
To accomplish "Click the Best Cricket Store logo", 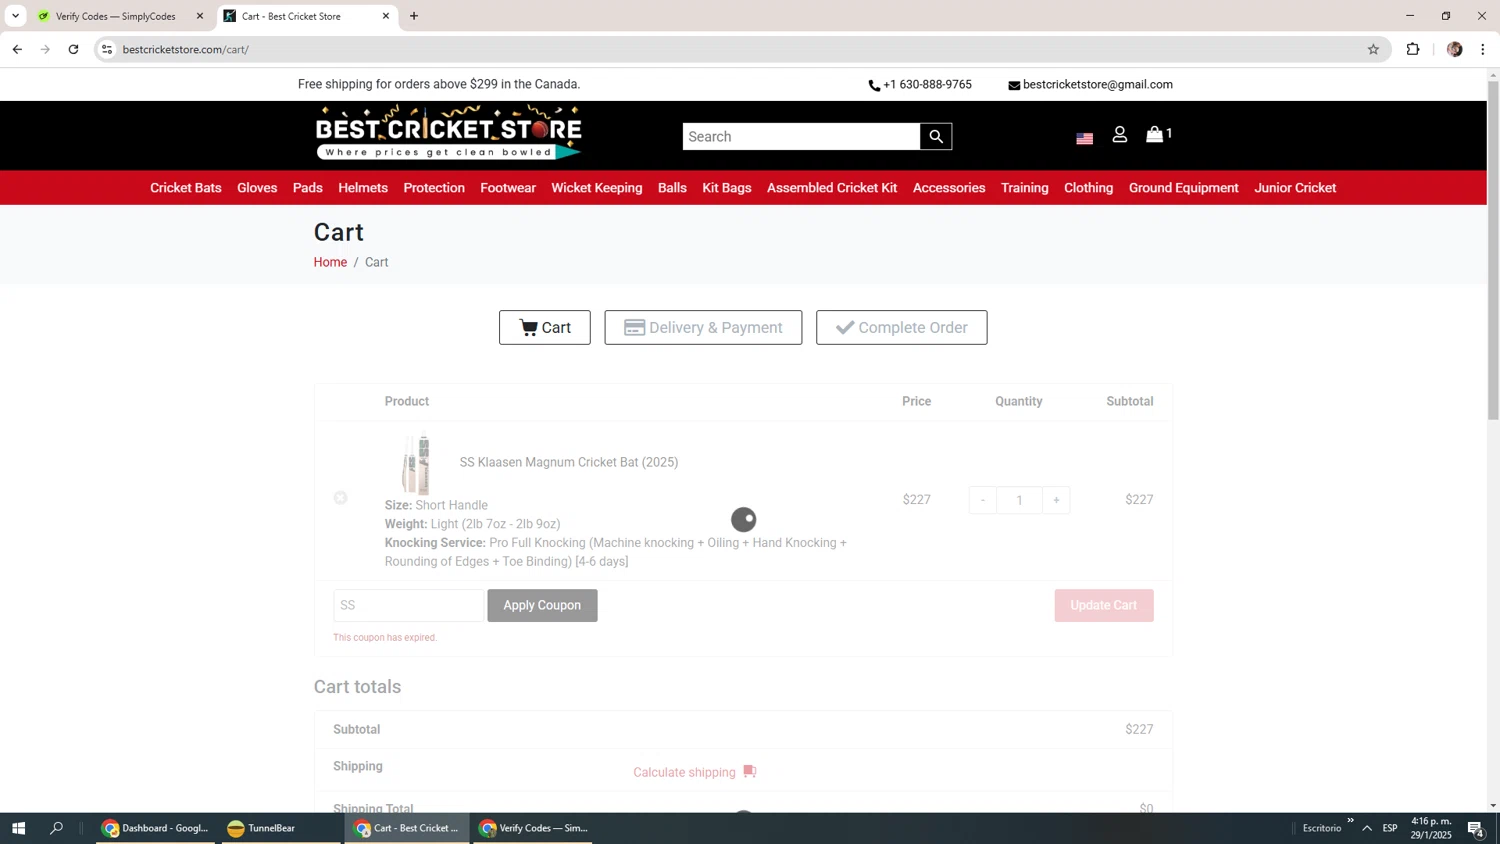I will [x=448, y=133].
